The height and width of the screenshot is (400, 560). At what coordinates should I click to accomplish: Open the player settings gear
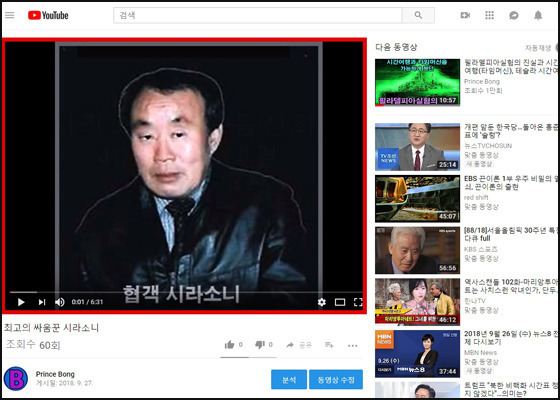click(321, 302)
